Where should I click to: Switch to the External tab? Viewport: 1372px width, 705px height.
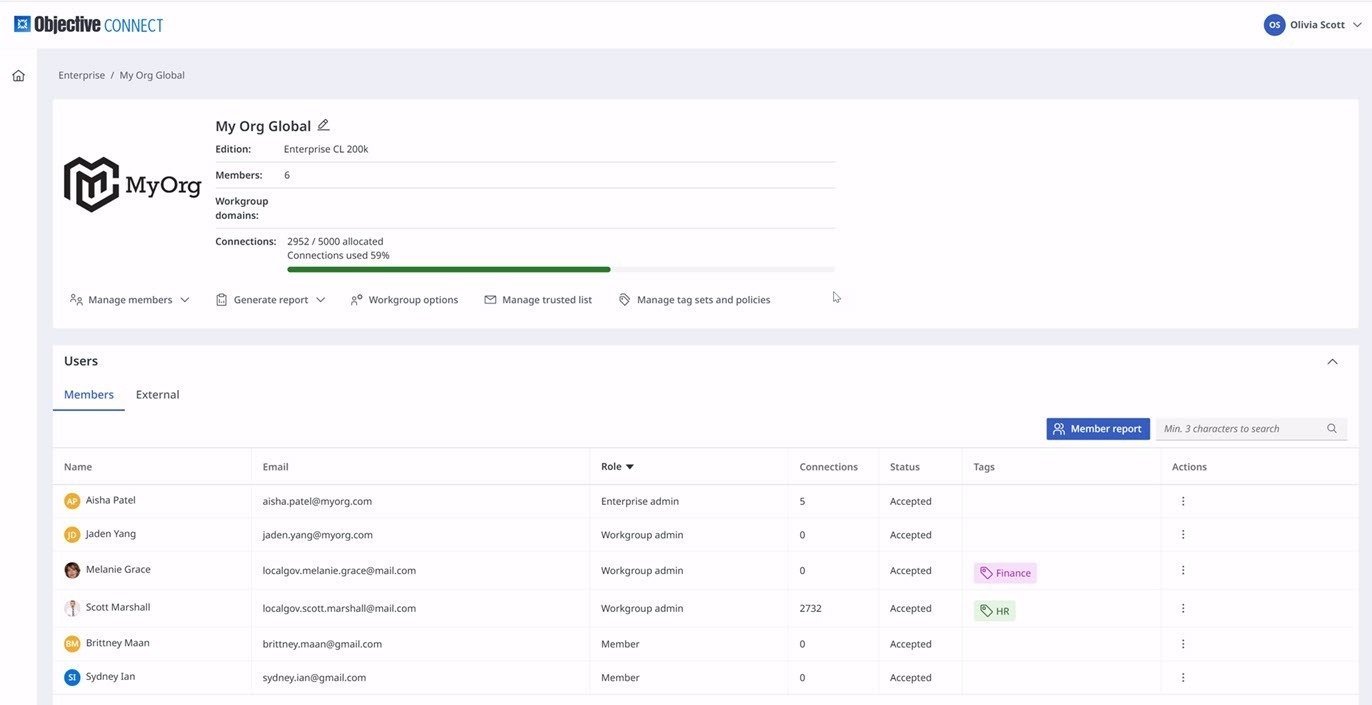point(157,395)
